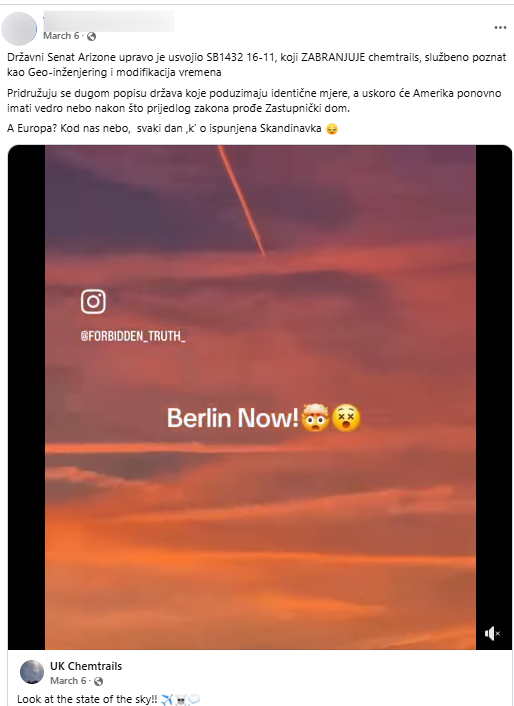Click the airplane emoji in shared caption
Image resolution: width=514 pixels, height=706 pixels.
(167, 699)
